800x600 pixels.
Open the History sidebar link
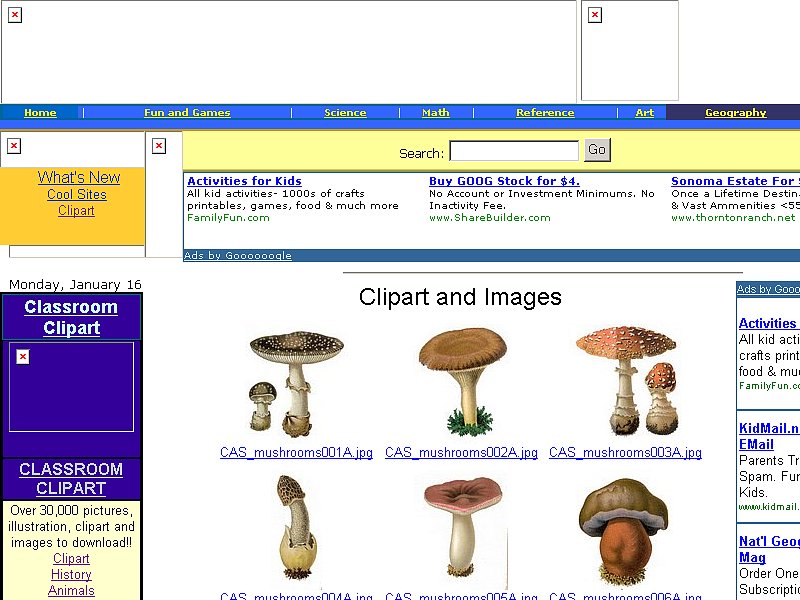pos(71,574)
